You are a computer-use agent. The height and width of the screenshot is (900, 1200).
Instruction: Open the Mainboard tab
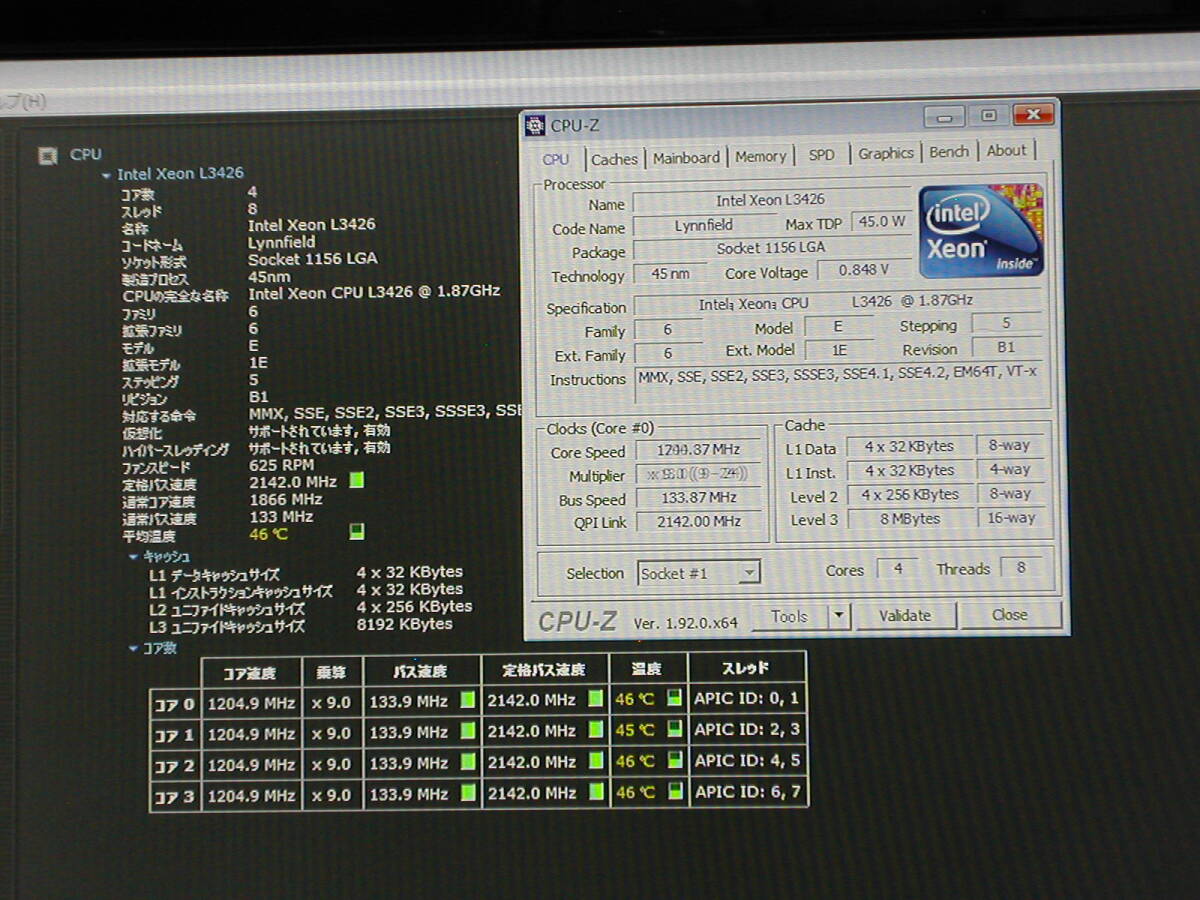686,158
